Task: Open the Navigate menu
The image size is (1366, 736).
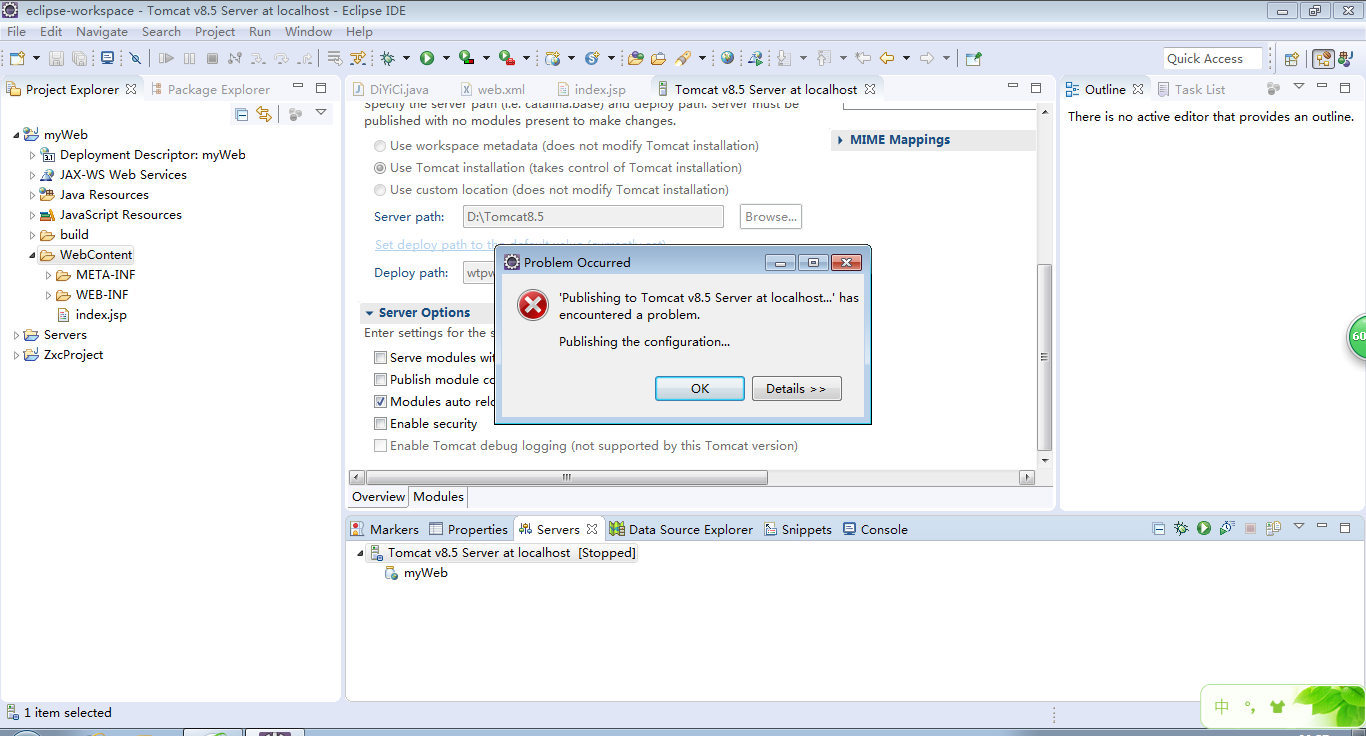Action: (102, 32)
